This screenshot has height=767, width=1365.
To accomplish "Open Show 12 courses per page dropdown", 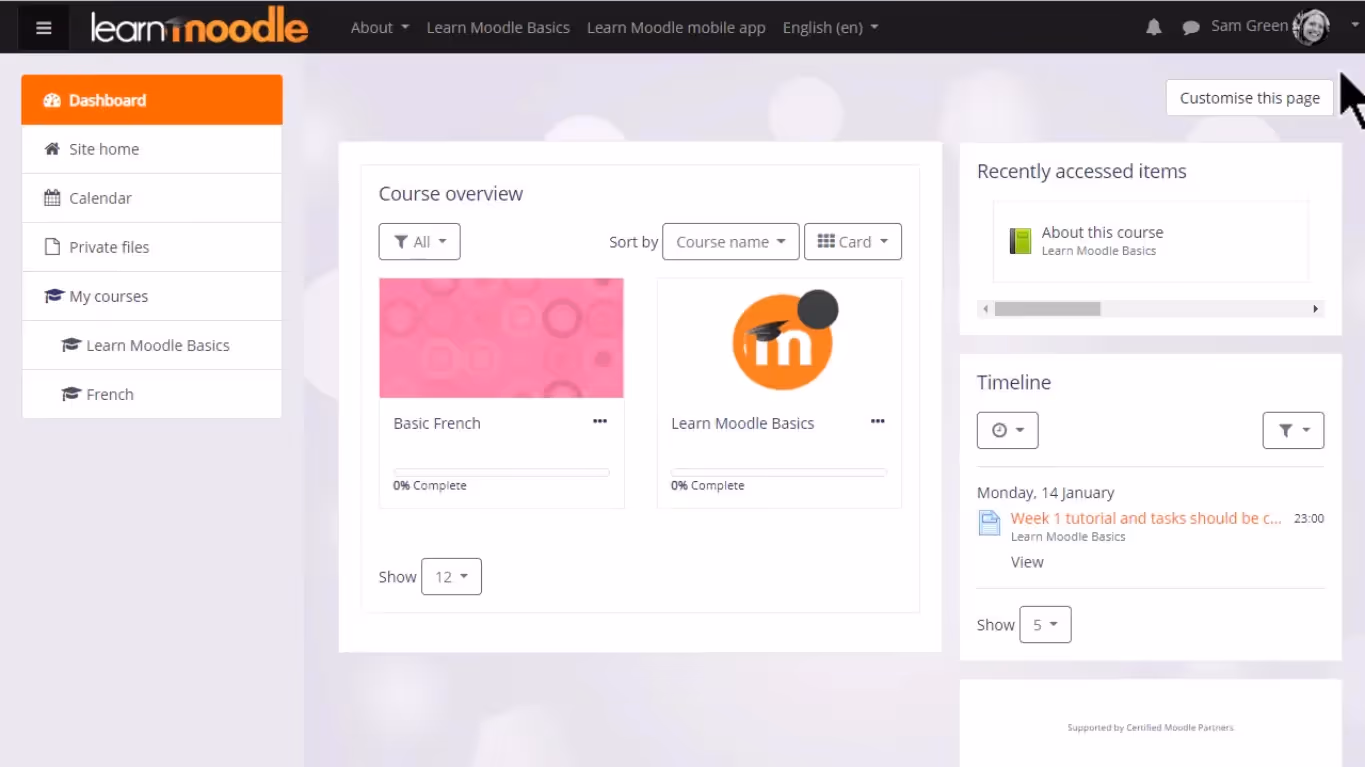I will click(x=451, y=577).
